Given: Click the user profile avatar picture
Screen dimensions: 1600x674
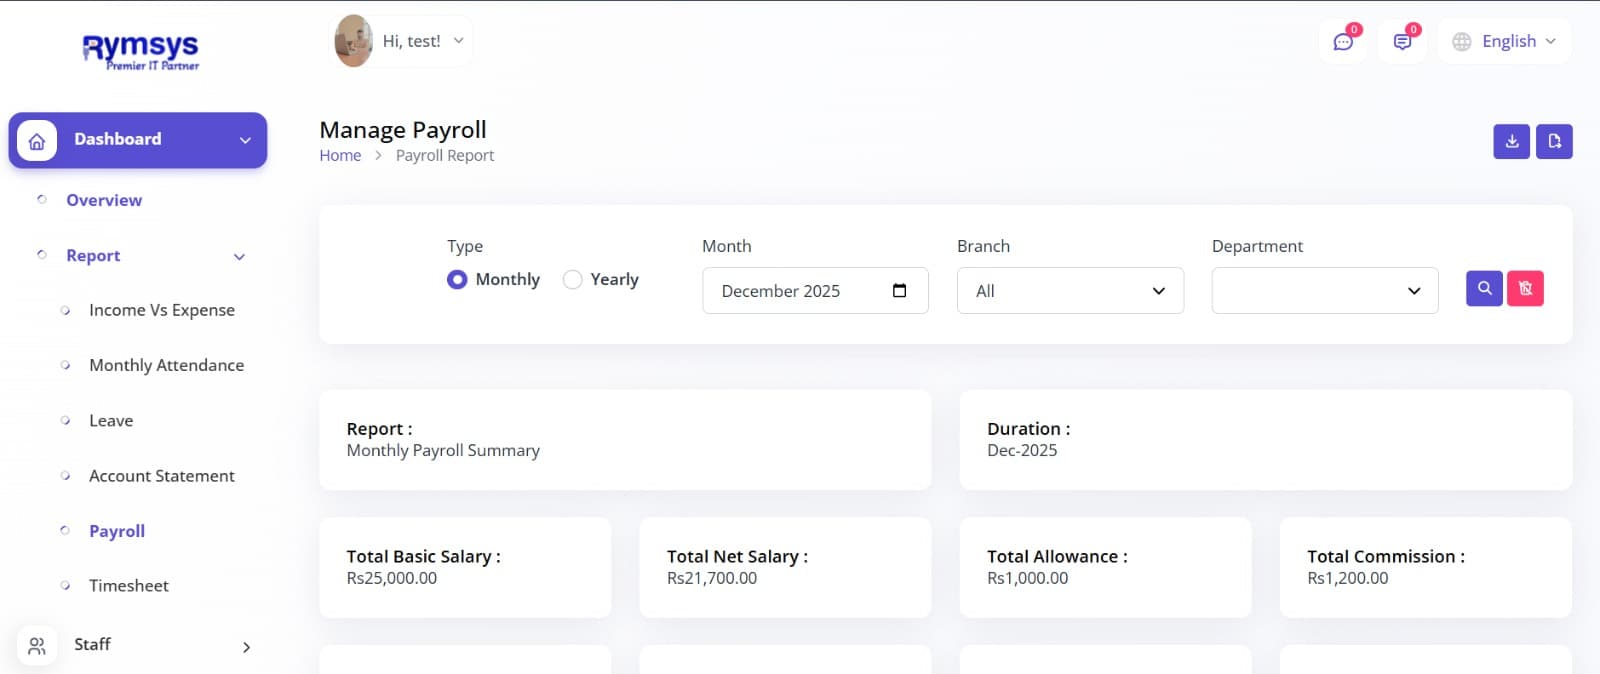Looking at the screenshot, I should click(353, 42).
